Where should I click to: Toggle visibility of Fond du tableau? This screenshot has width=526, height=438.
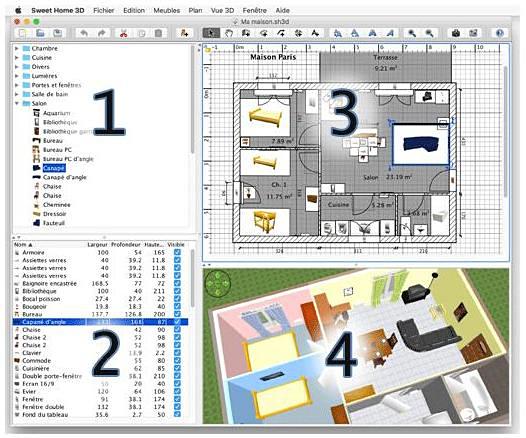click(x=177, y=415)
